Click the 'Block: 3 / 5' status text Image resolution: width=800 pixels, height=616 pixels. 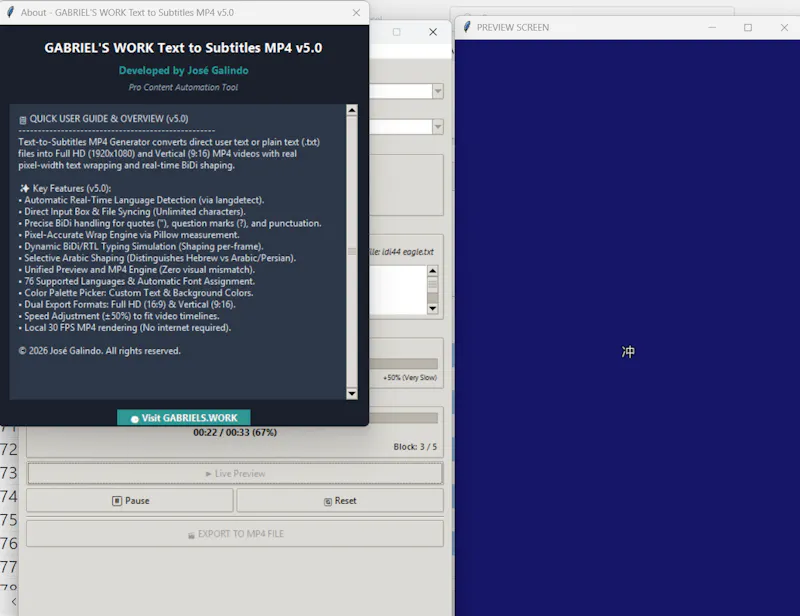415,447
